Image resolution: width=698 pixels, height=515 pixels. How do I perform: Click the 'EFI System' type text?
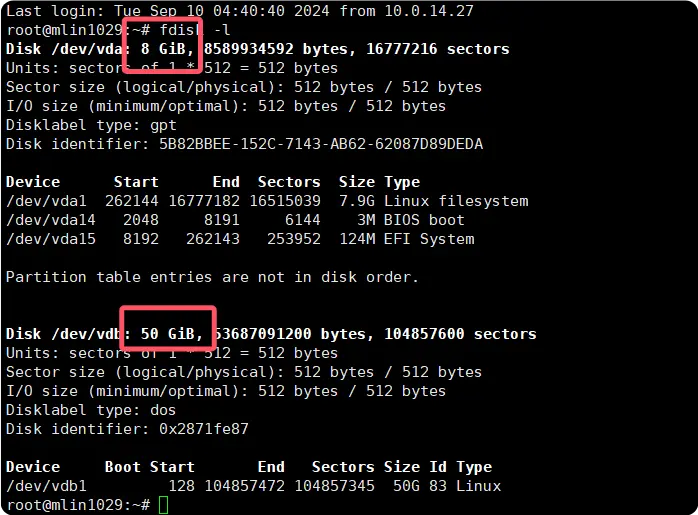[429, 239]
